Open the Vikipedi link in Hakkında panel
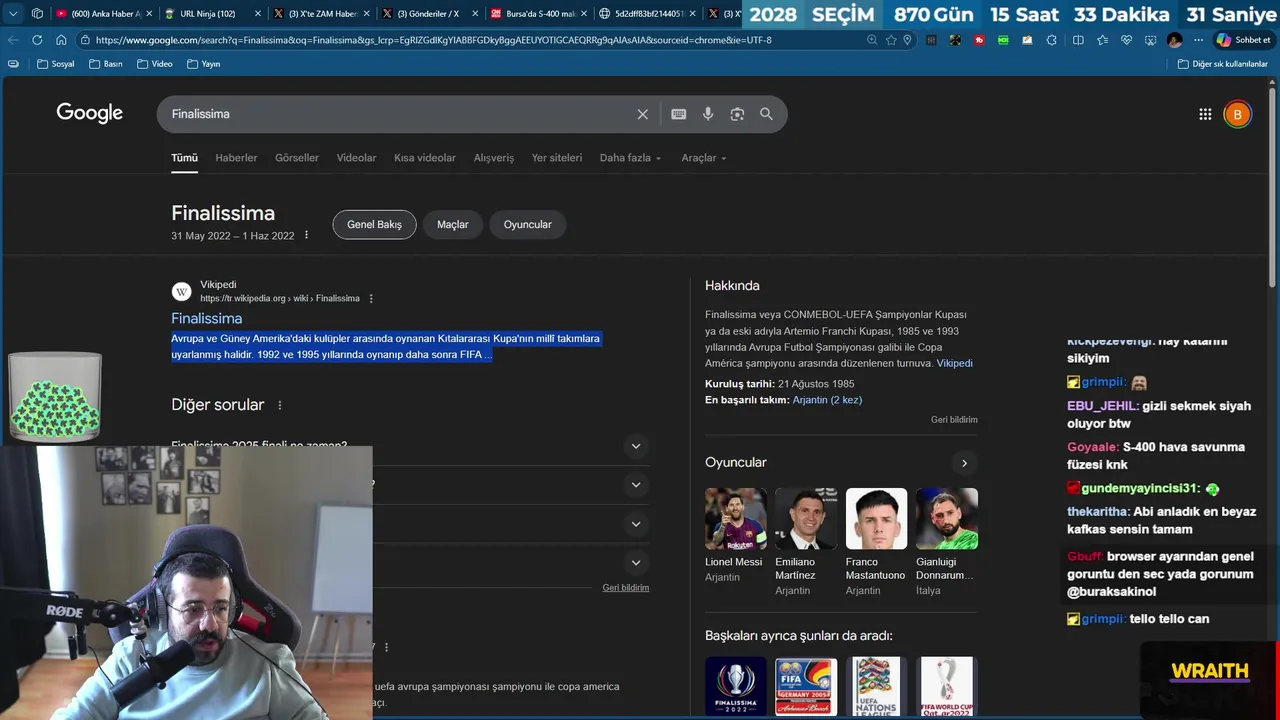Image resolution: width=1280 pixels, height=720 pixels. [955, 363]
